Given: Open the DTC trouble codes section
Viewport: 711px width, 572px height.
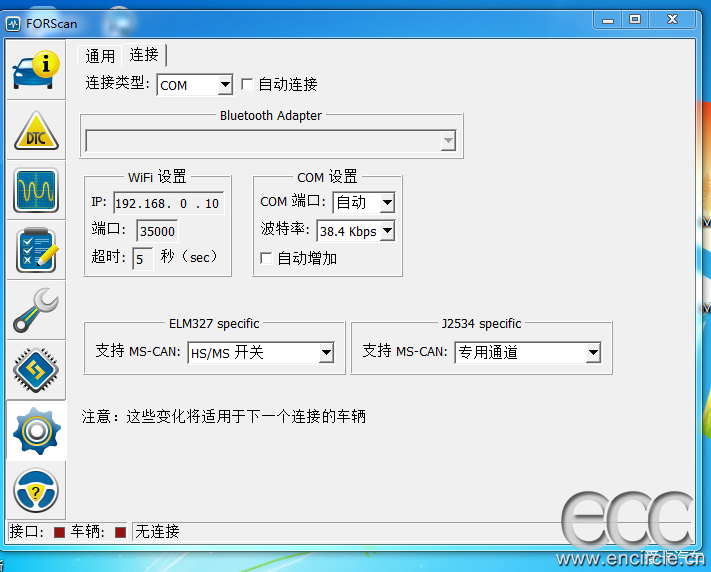Looking at the screenshot, I should [35, 132].
